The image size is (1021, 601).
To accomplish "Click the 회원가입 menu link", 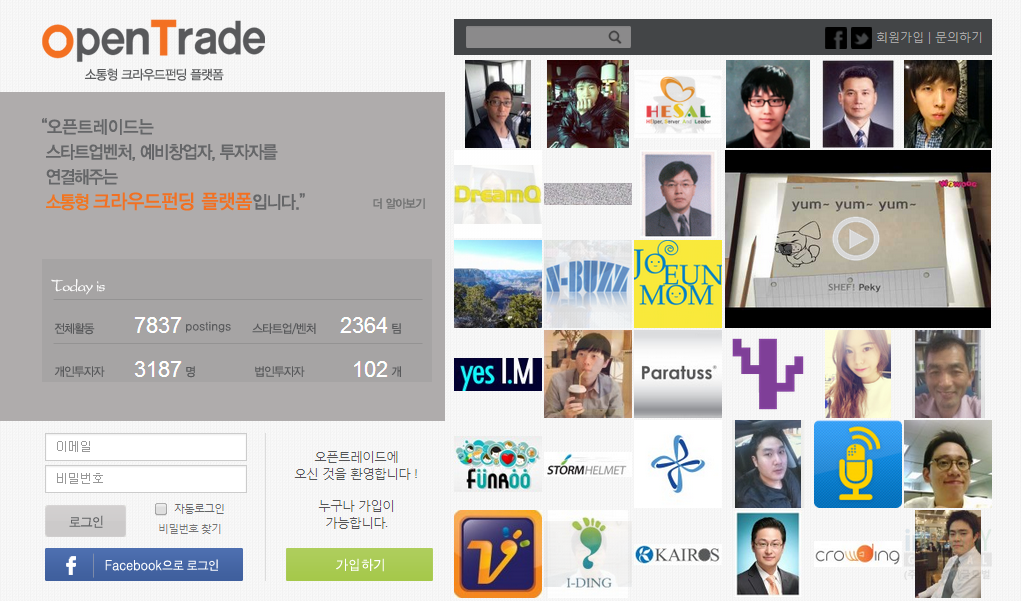I will [900, 38].
